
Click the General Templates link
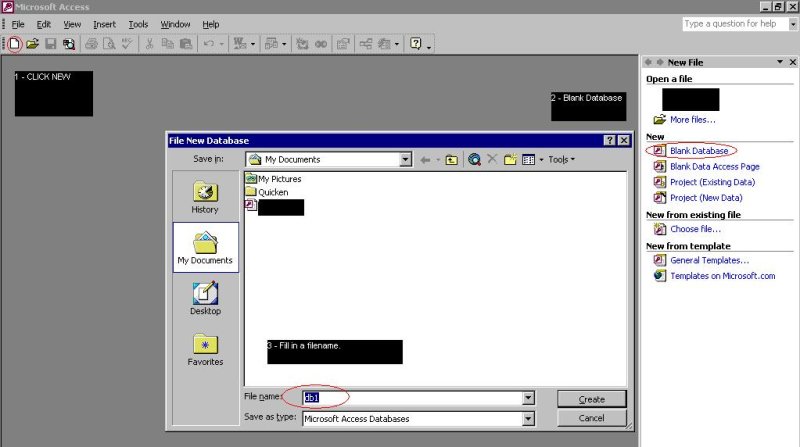pyautogui.click(x=709, y=260)
